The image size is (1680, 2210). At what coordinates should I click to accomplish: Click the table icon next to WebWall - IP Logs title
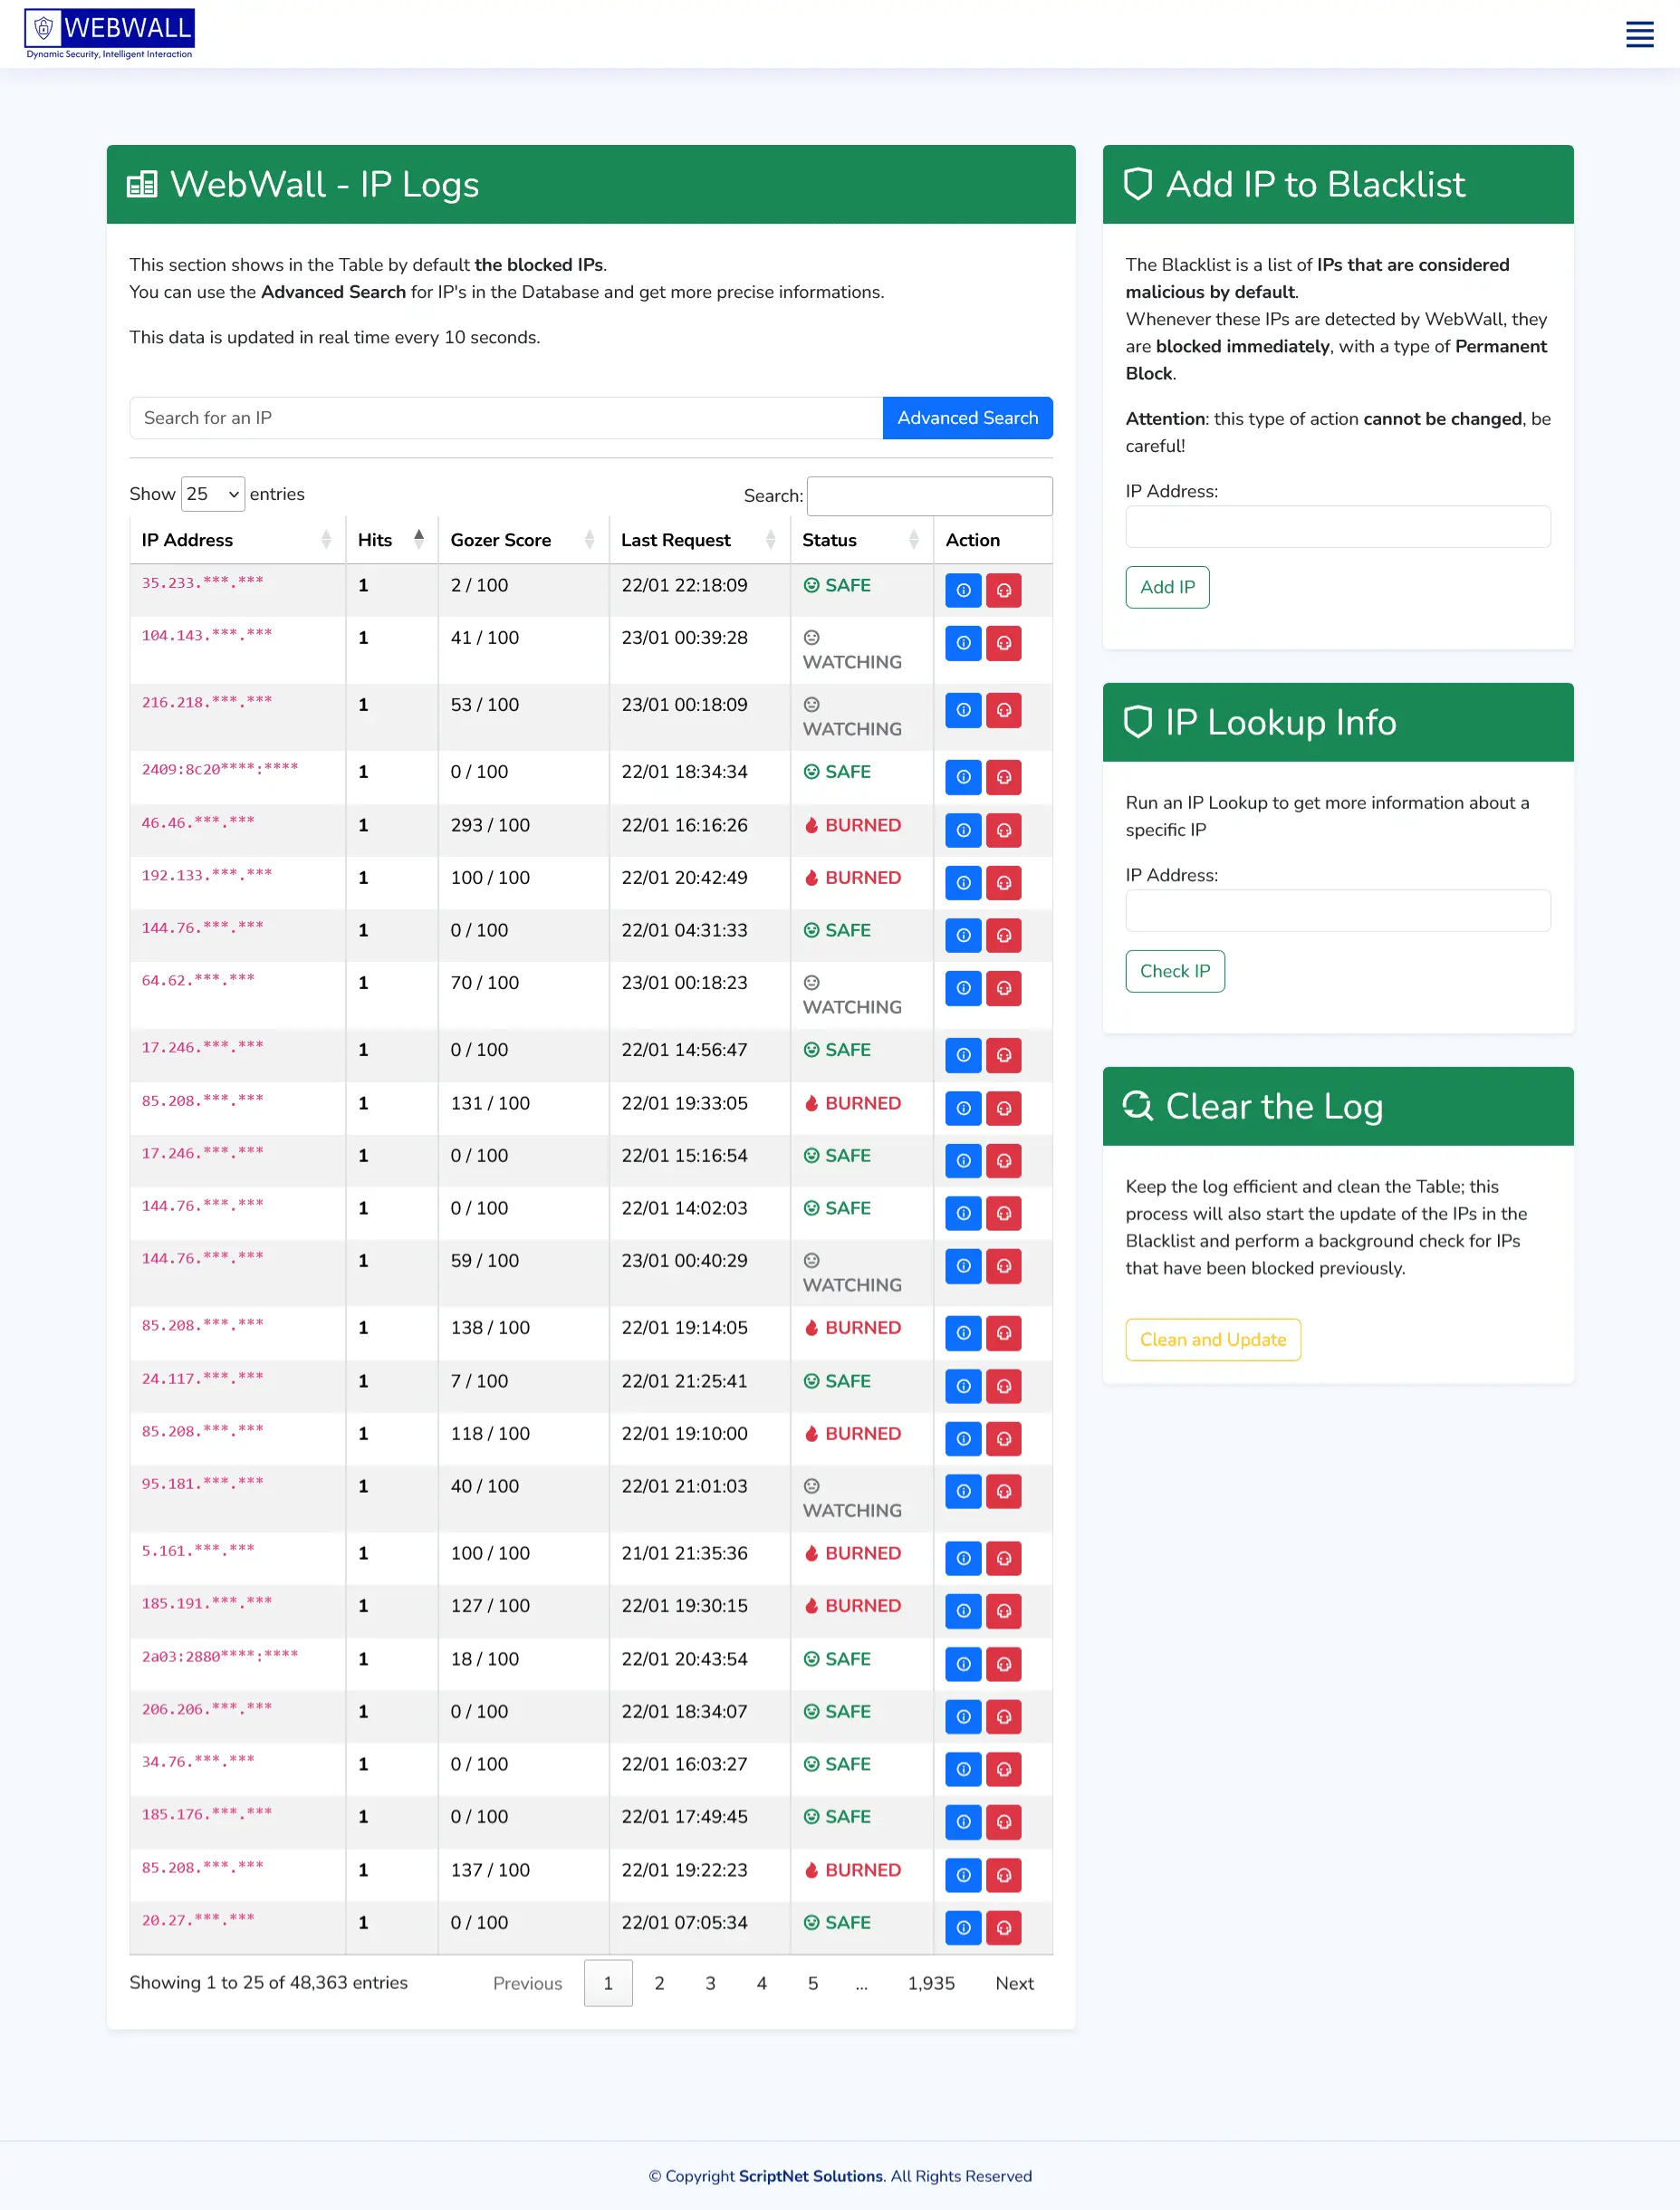point(143,184)
